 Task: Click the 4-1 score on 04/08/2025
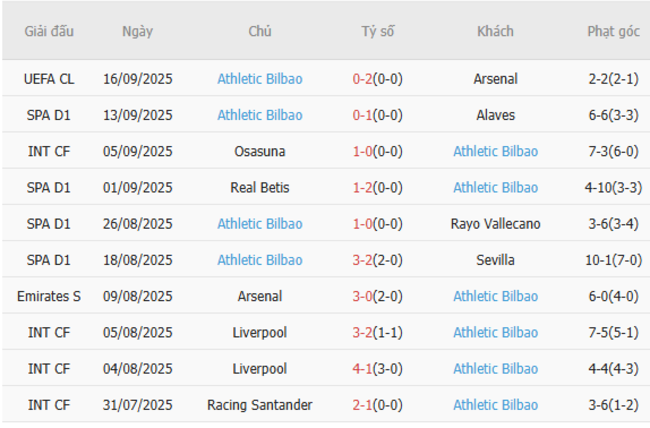[x=364, y=369]
